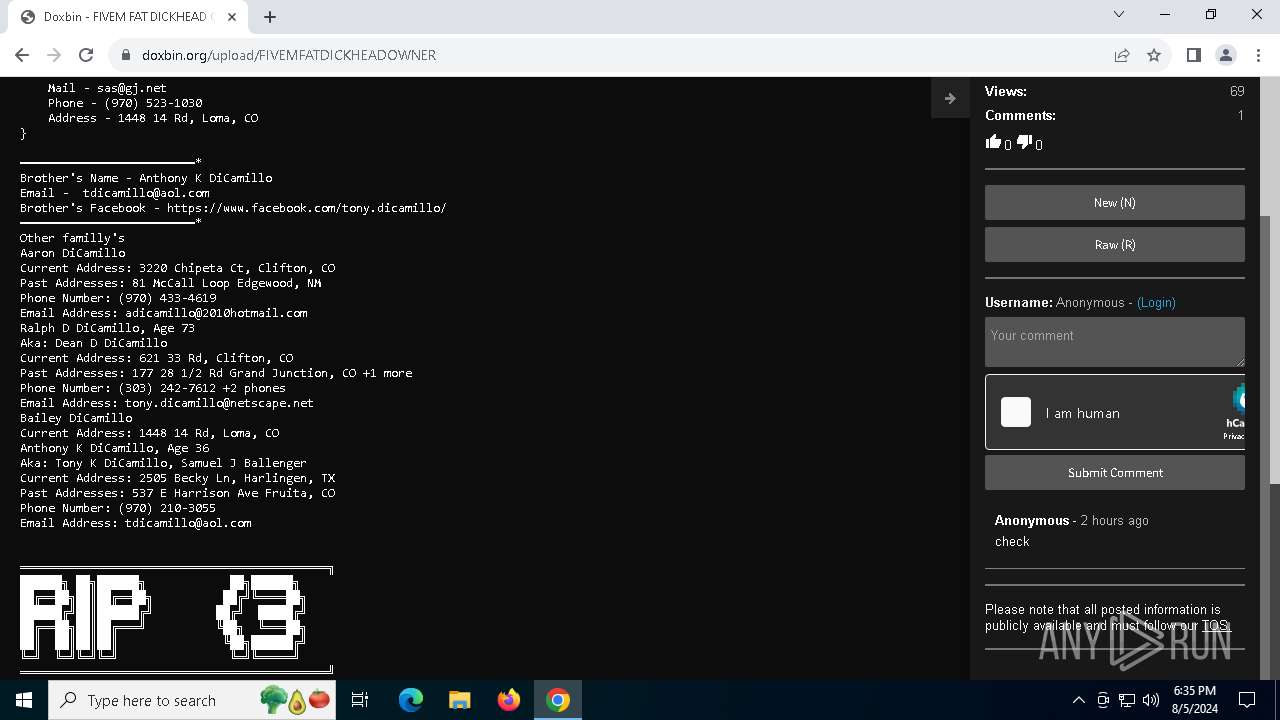
Task: Focus the Your comment text box
Action: 1114,341
